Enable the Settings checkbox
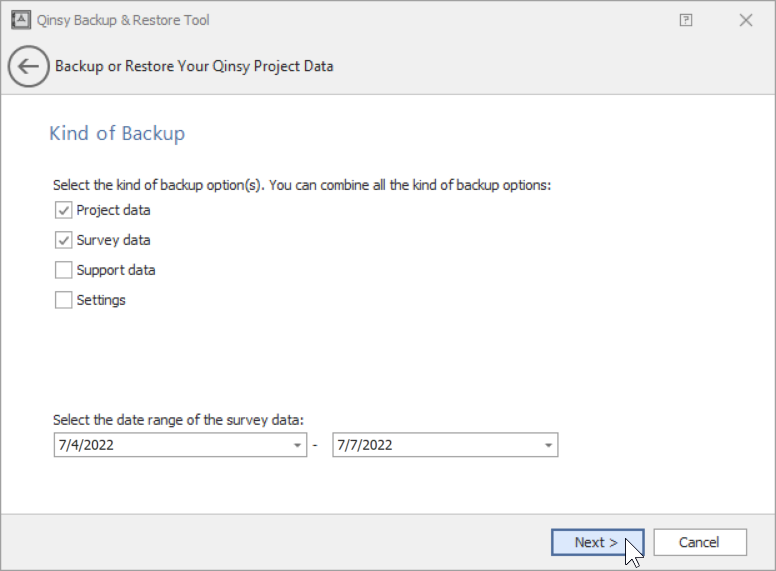Viewport: 776px width, 571px height. click(x=64, y=300)
